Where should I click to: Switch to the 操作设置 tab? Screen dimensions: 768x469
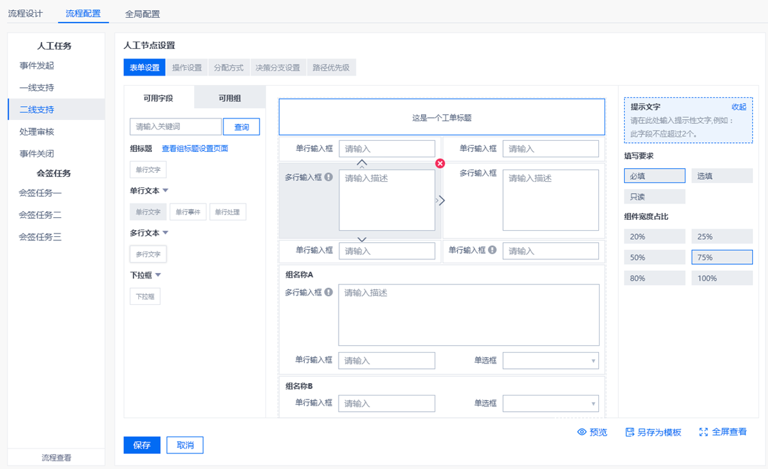coord(187,68)
